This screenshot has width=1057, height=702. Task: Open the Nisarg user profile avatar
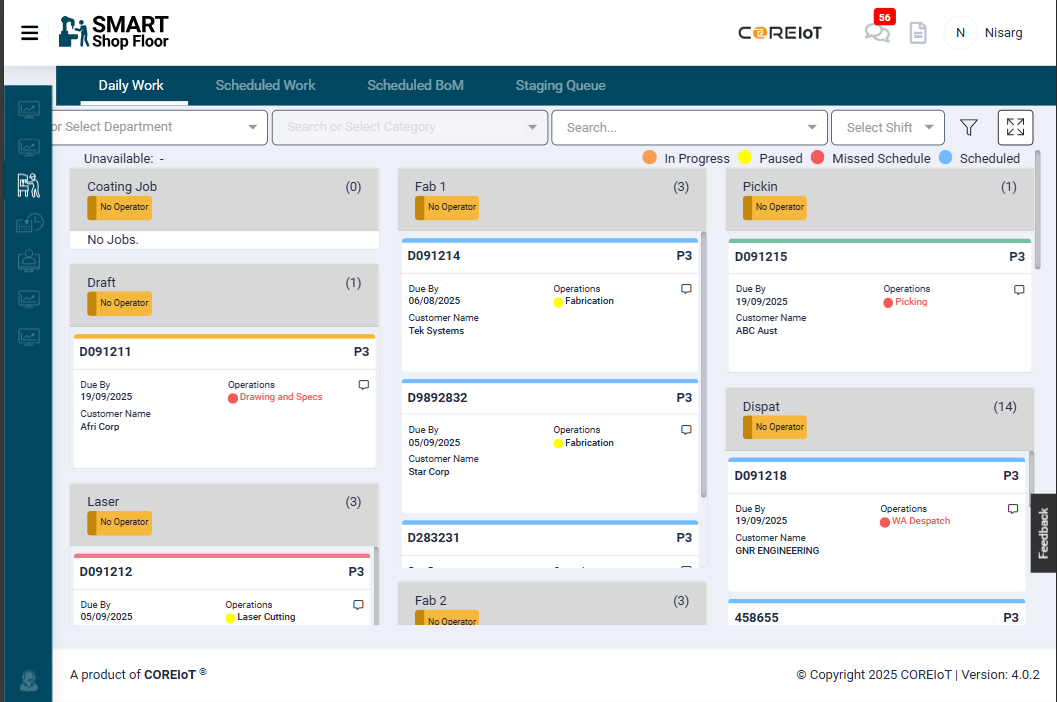pos(960,33)
